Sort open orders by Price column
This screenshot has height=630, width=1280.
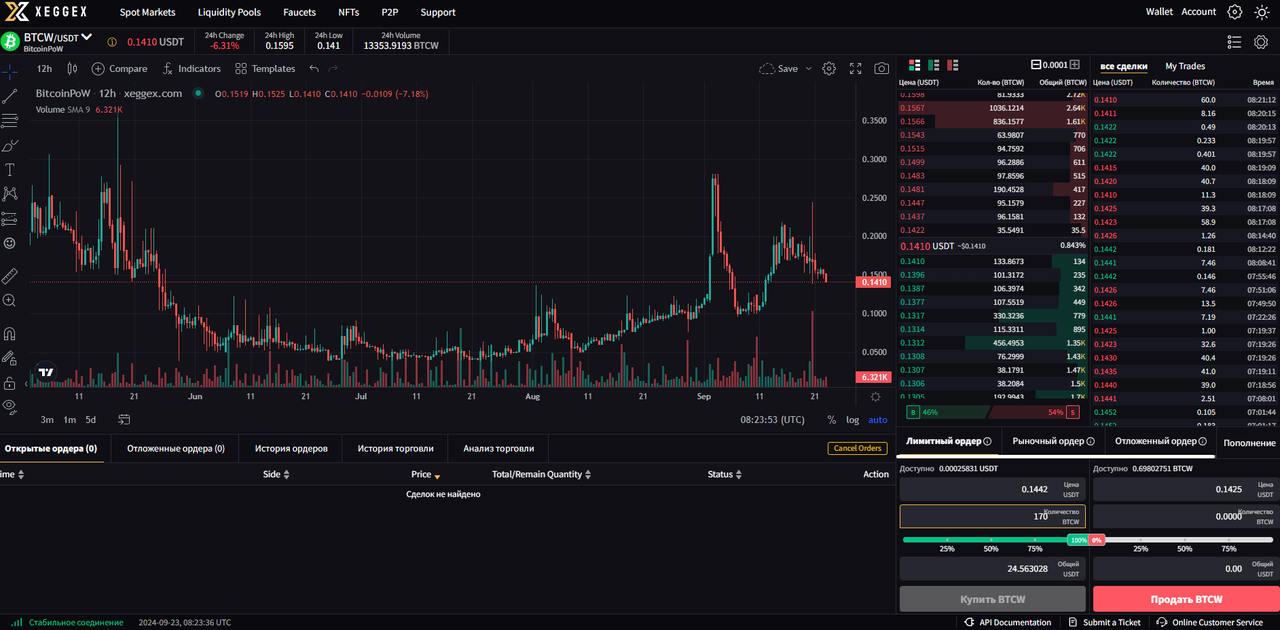[425, 474]
